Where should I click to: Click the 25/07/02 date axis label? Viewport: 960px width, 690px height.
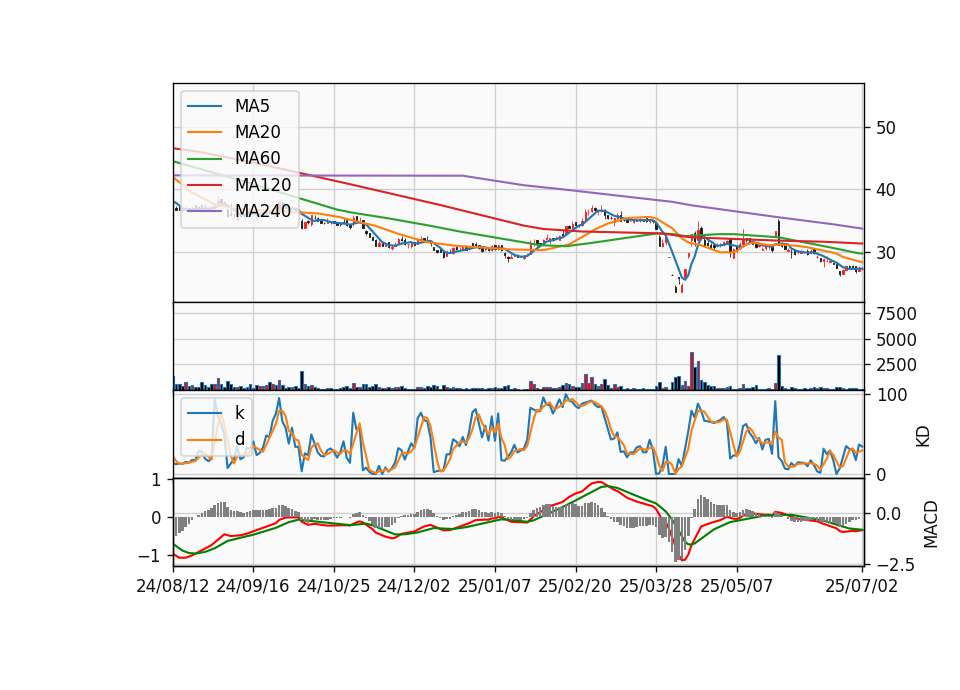click(861, 586)
